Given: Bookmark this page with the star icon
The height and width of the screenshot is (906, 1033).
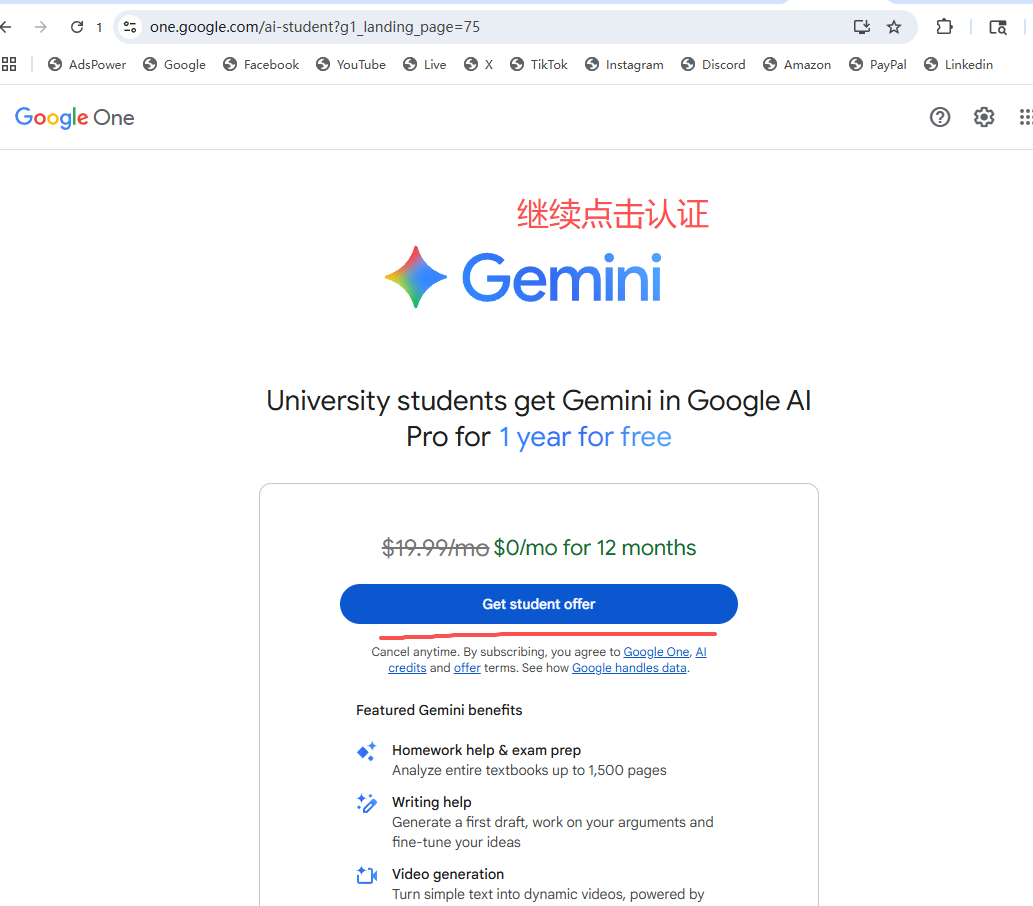Looking at the screenshot, I should click(894, 27).
